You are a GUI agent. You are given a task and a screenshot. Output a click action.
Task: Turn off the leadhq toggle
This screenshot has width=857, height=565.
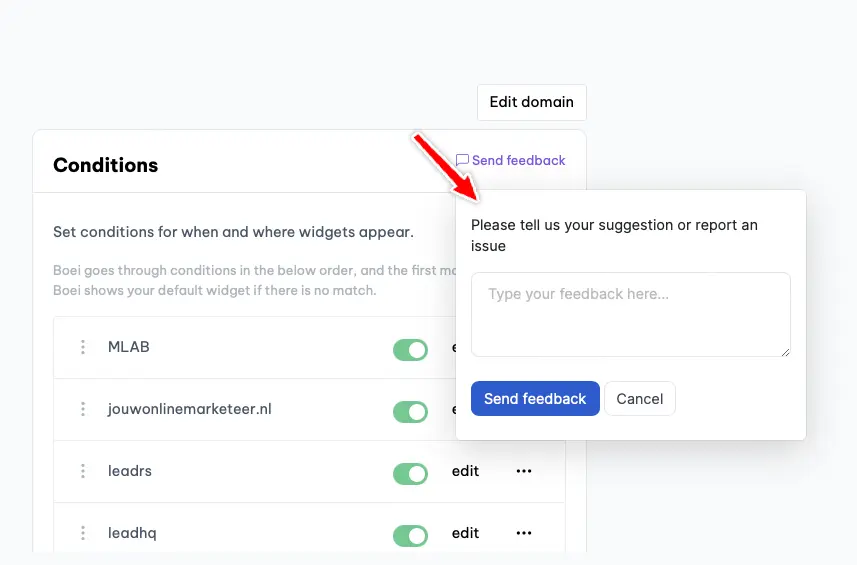point(410,535)
